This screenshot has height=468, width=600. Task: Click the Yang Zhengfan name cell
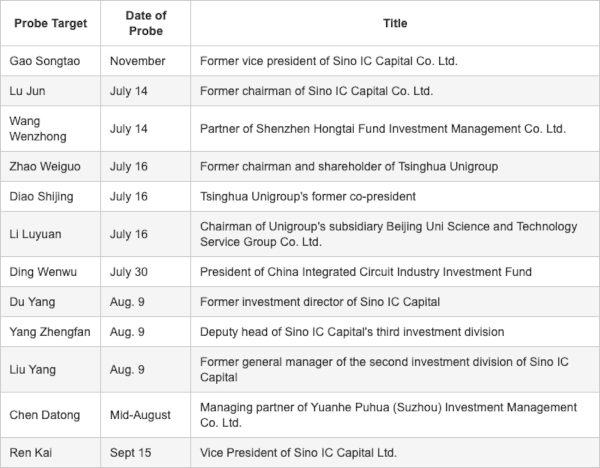pos(49,331)
